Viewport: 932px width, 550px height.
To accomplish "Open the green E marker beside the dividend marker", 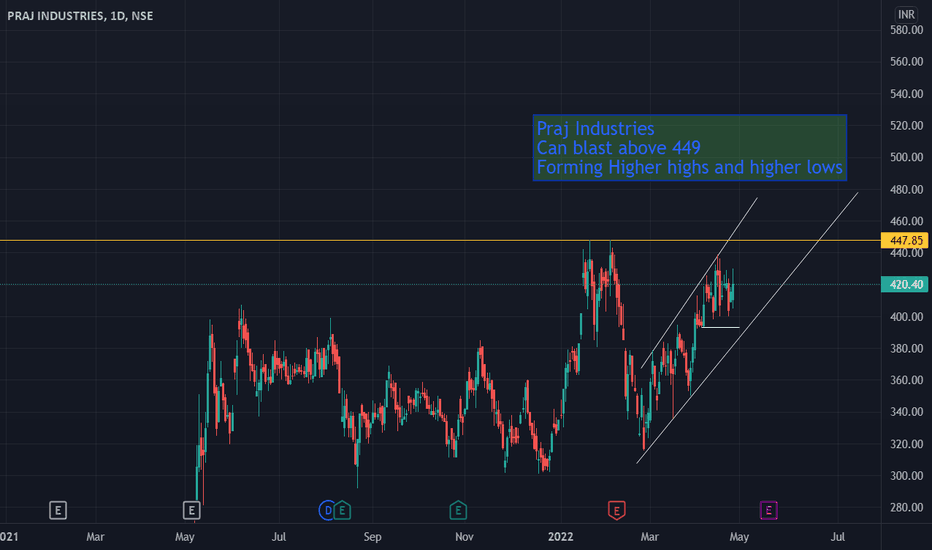I will 342,510.
